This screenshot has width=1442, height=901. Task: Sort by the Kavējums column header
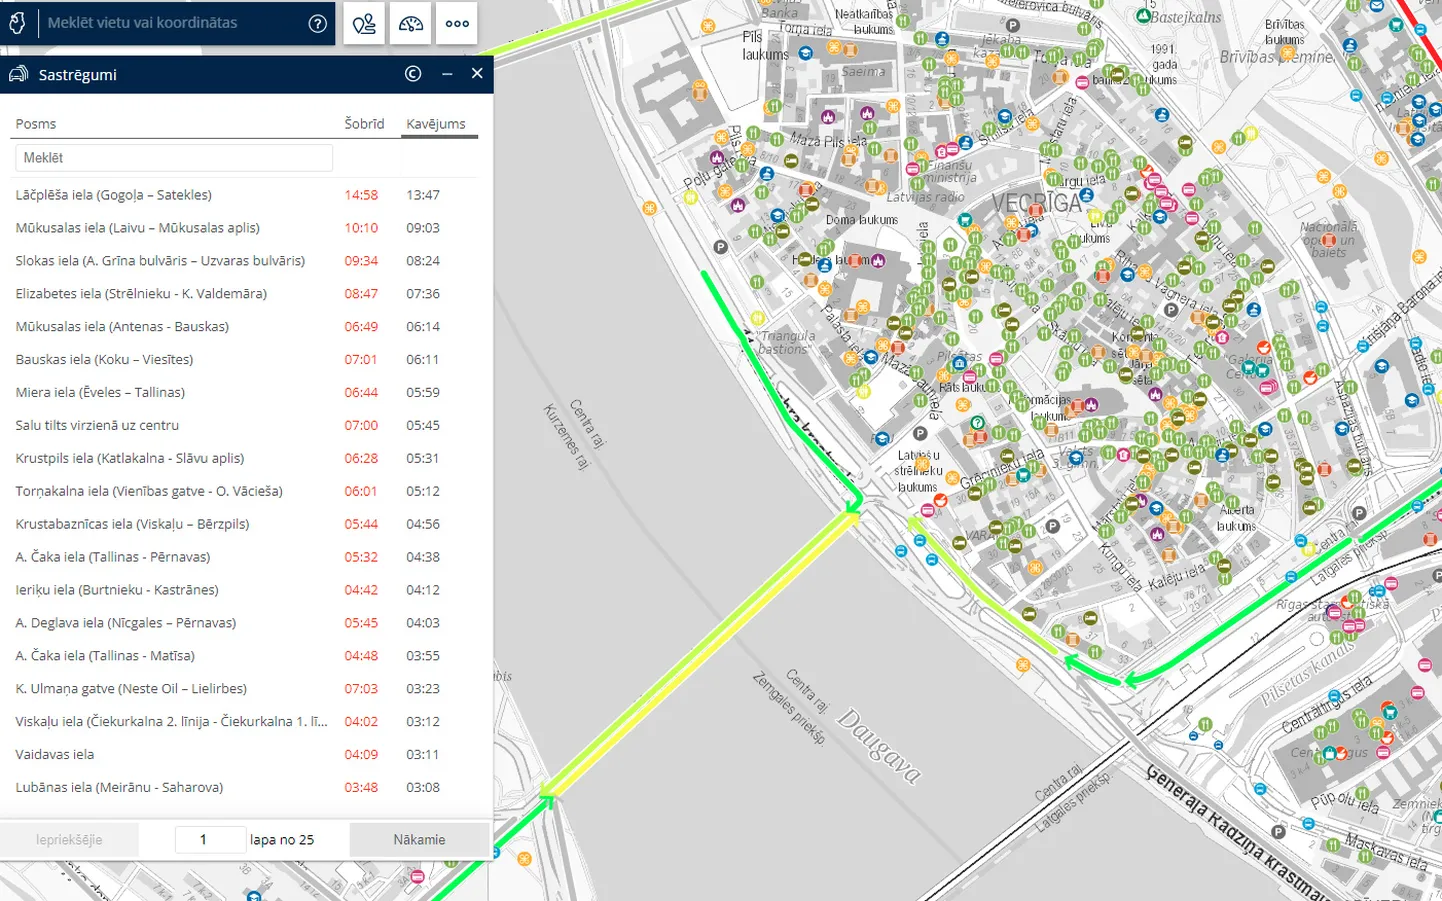click(x=436, y=124)
